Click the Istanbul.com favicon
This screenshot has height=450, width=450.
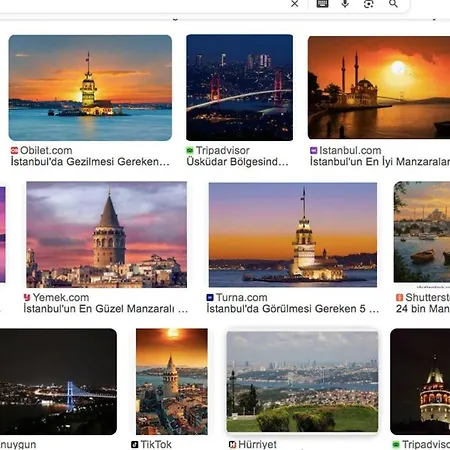click(313, 150)
